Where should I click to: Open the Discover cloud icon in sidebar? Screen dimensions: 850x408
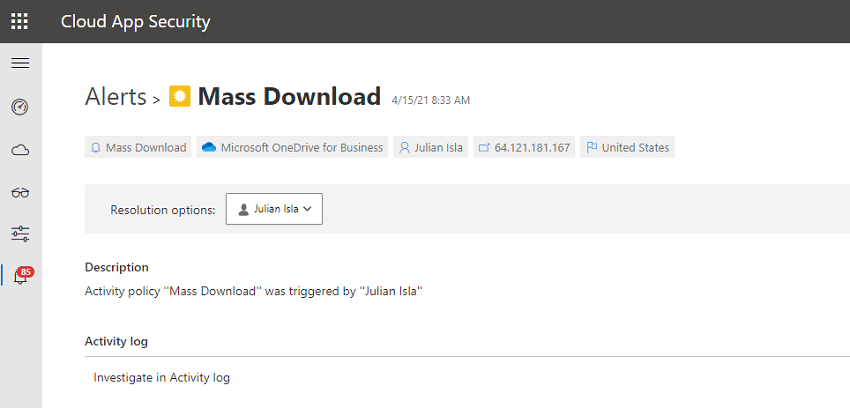pos(20,150)
